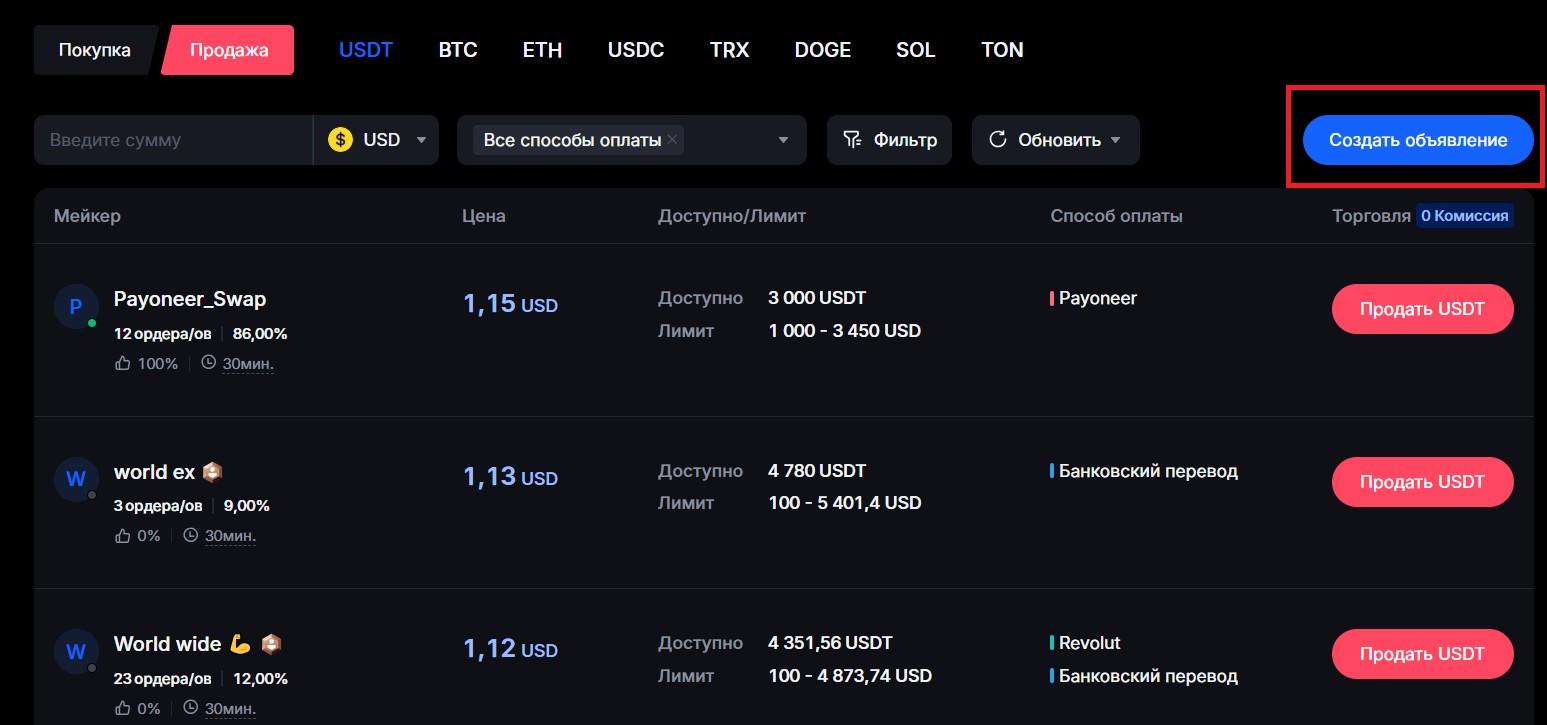Click the Мейкер column header

(87, 216)
